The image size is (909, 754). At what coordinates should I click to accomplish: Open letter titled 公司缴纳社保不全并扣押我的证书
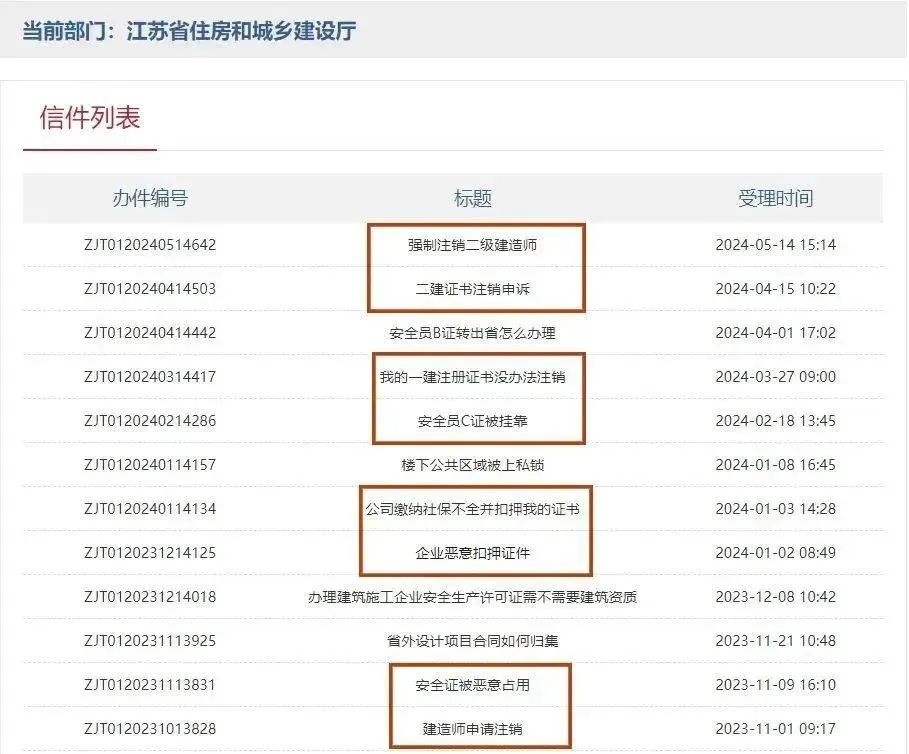(472, 509)
